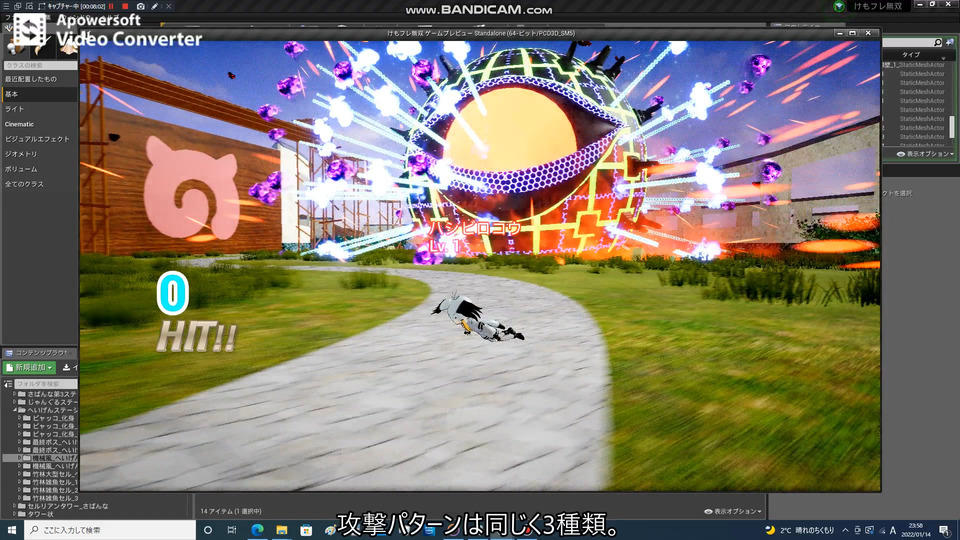This screenshot has width=960, height=540.
Task: Expand the 竹林雑魚セル_2 folder arrow
Action: [x=20, y=490]
